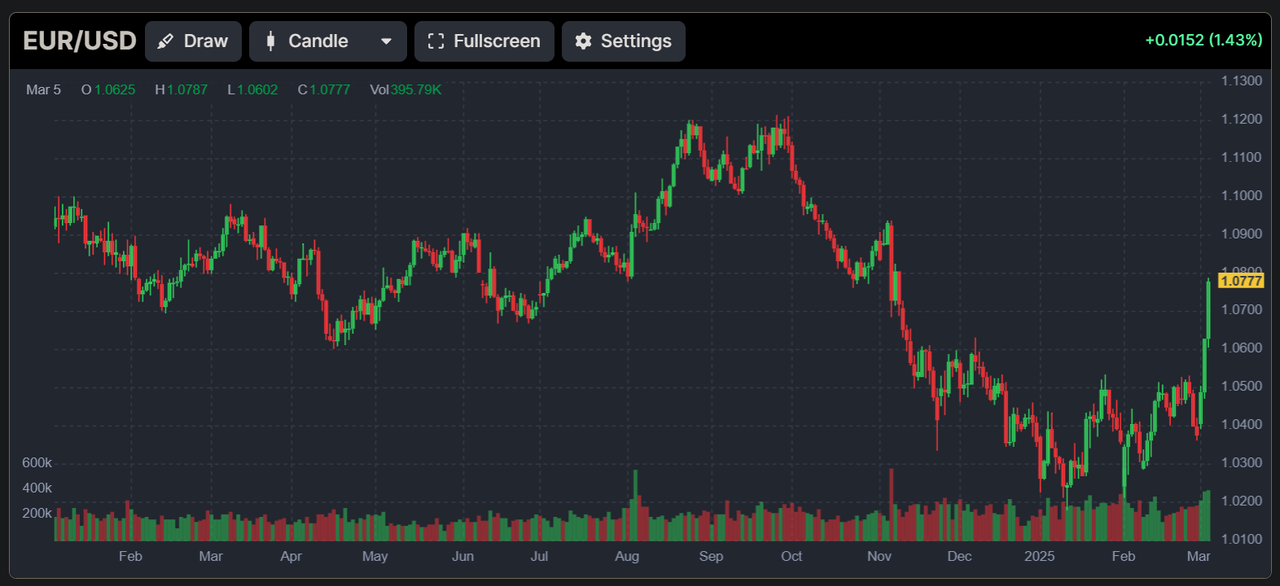Click the open value 1.0625
Screen dimensions: 1280x586
pyautogui.click(x=114, y=90)
